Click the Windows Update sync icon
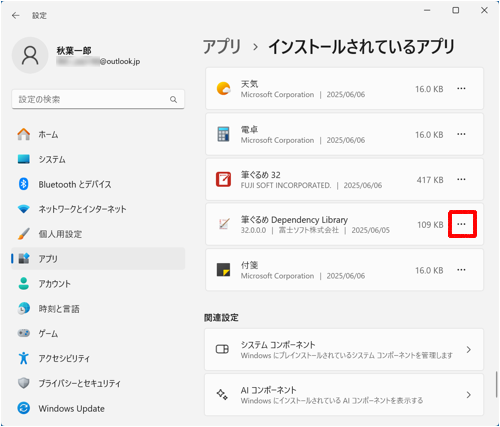The height and width of the screenshot is (427, 500). pyautogui.click(x=24, y=408)
